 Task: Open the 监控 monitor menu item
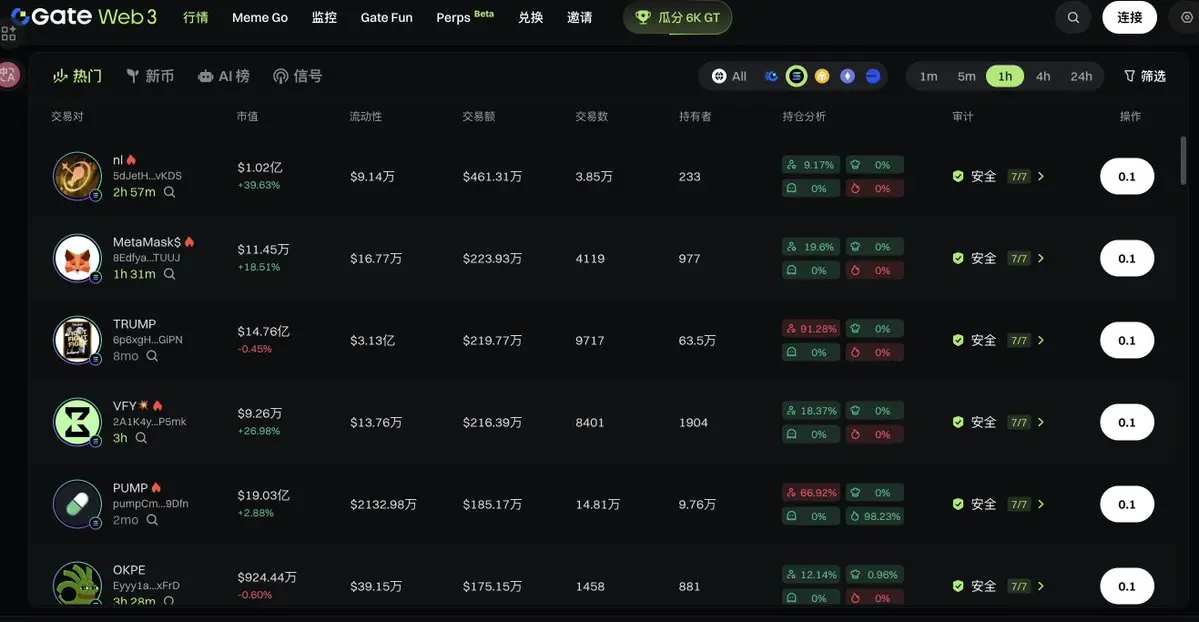(324, 17)
